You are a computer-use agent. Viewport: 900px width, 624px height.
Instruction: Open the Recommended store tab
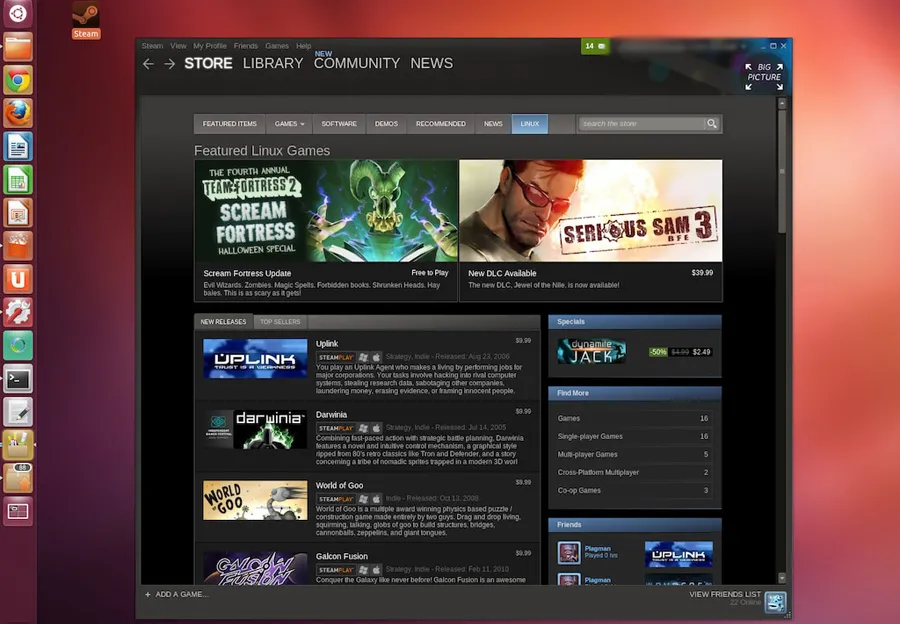[x=441, y=123]
